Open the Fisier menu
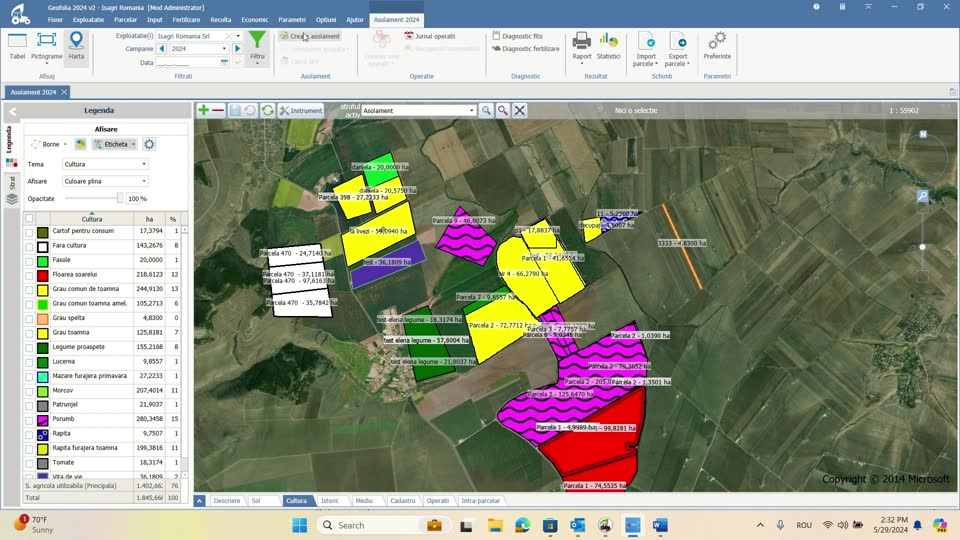Screen dimensions: 960x540 point(55,20)
